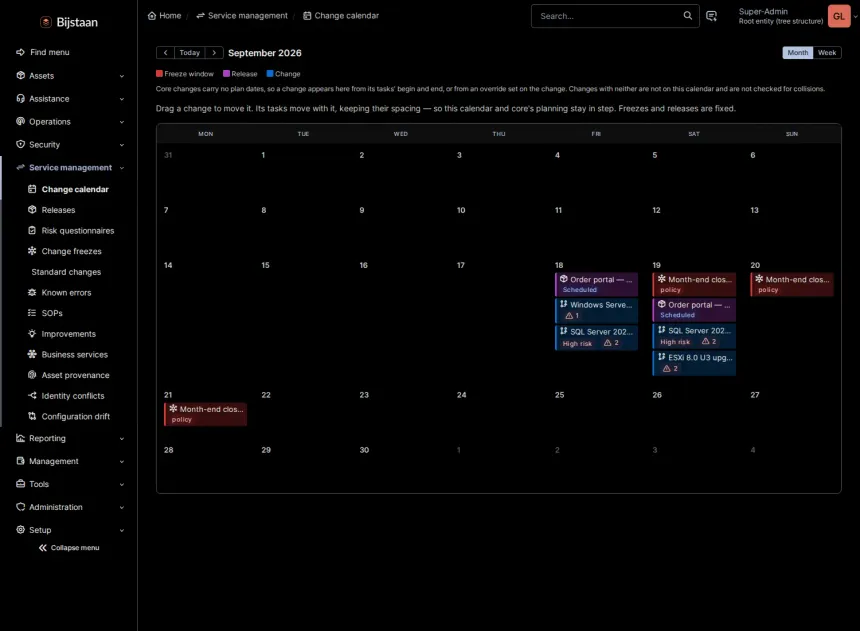Expand the Security menu chevron
This screenshot has height=631, width=860.
(x=122, y=145)
